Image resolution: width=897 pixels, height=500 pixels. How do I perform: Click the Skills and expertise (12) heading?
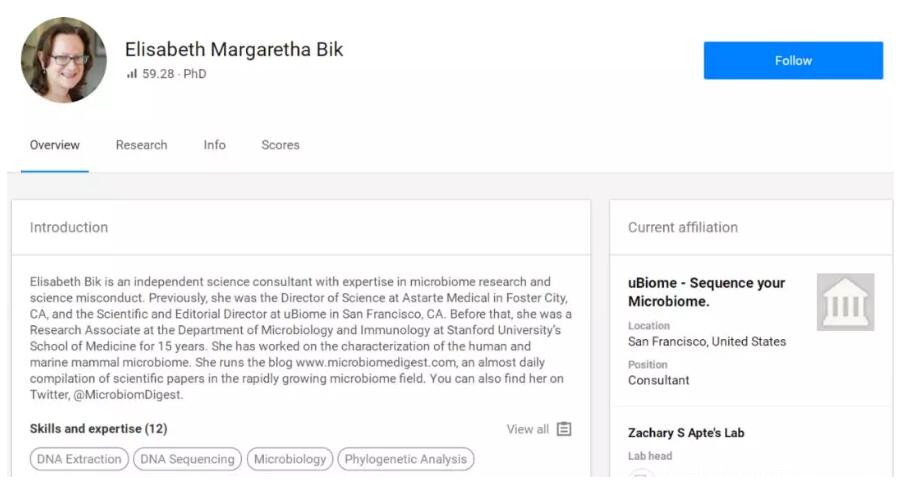point(98,429)
